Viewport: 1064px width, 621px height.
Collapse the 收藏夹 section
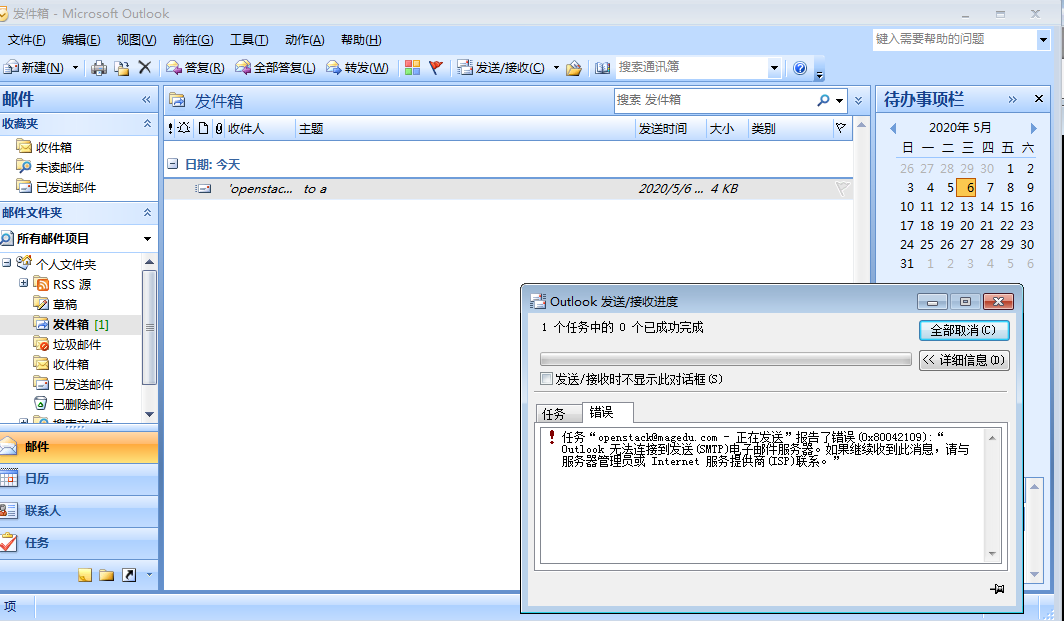point(147,124)
